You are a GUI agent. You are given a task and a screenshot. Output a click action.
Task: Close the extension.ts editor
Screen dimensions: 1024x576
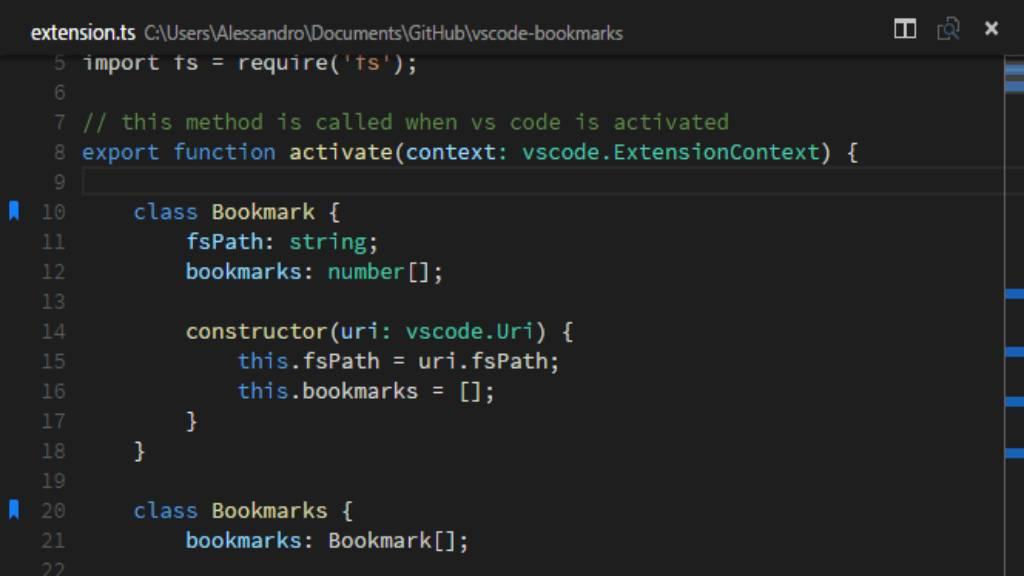[x=991, y=29]
